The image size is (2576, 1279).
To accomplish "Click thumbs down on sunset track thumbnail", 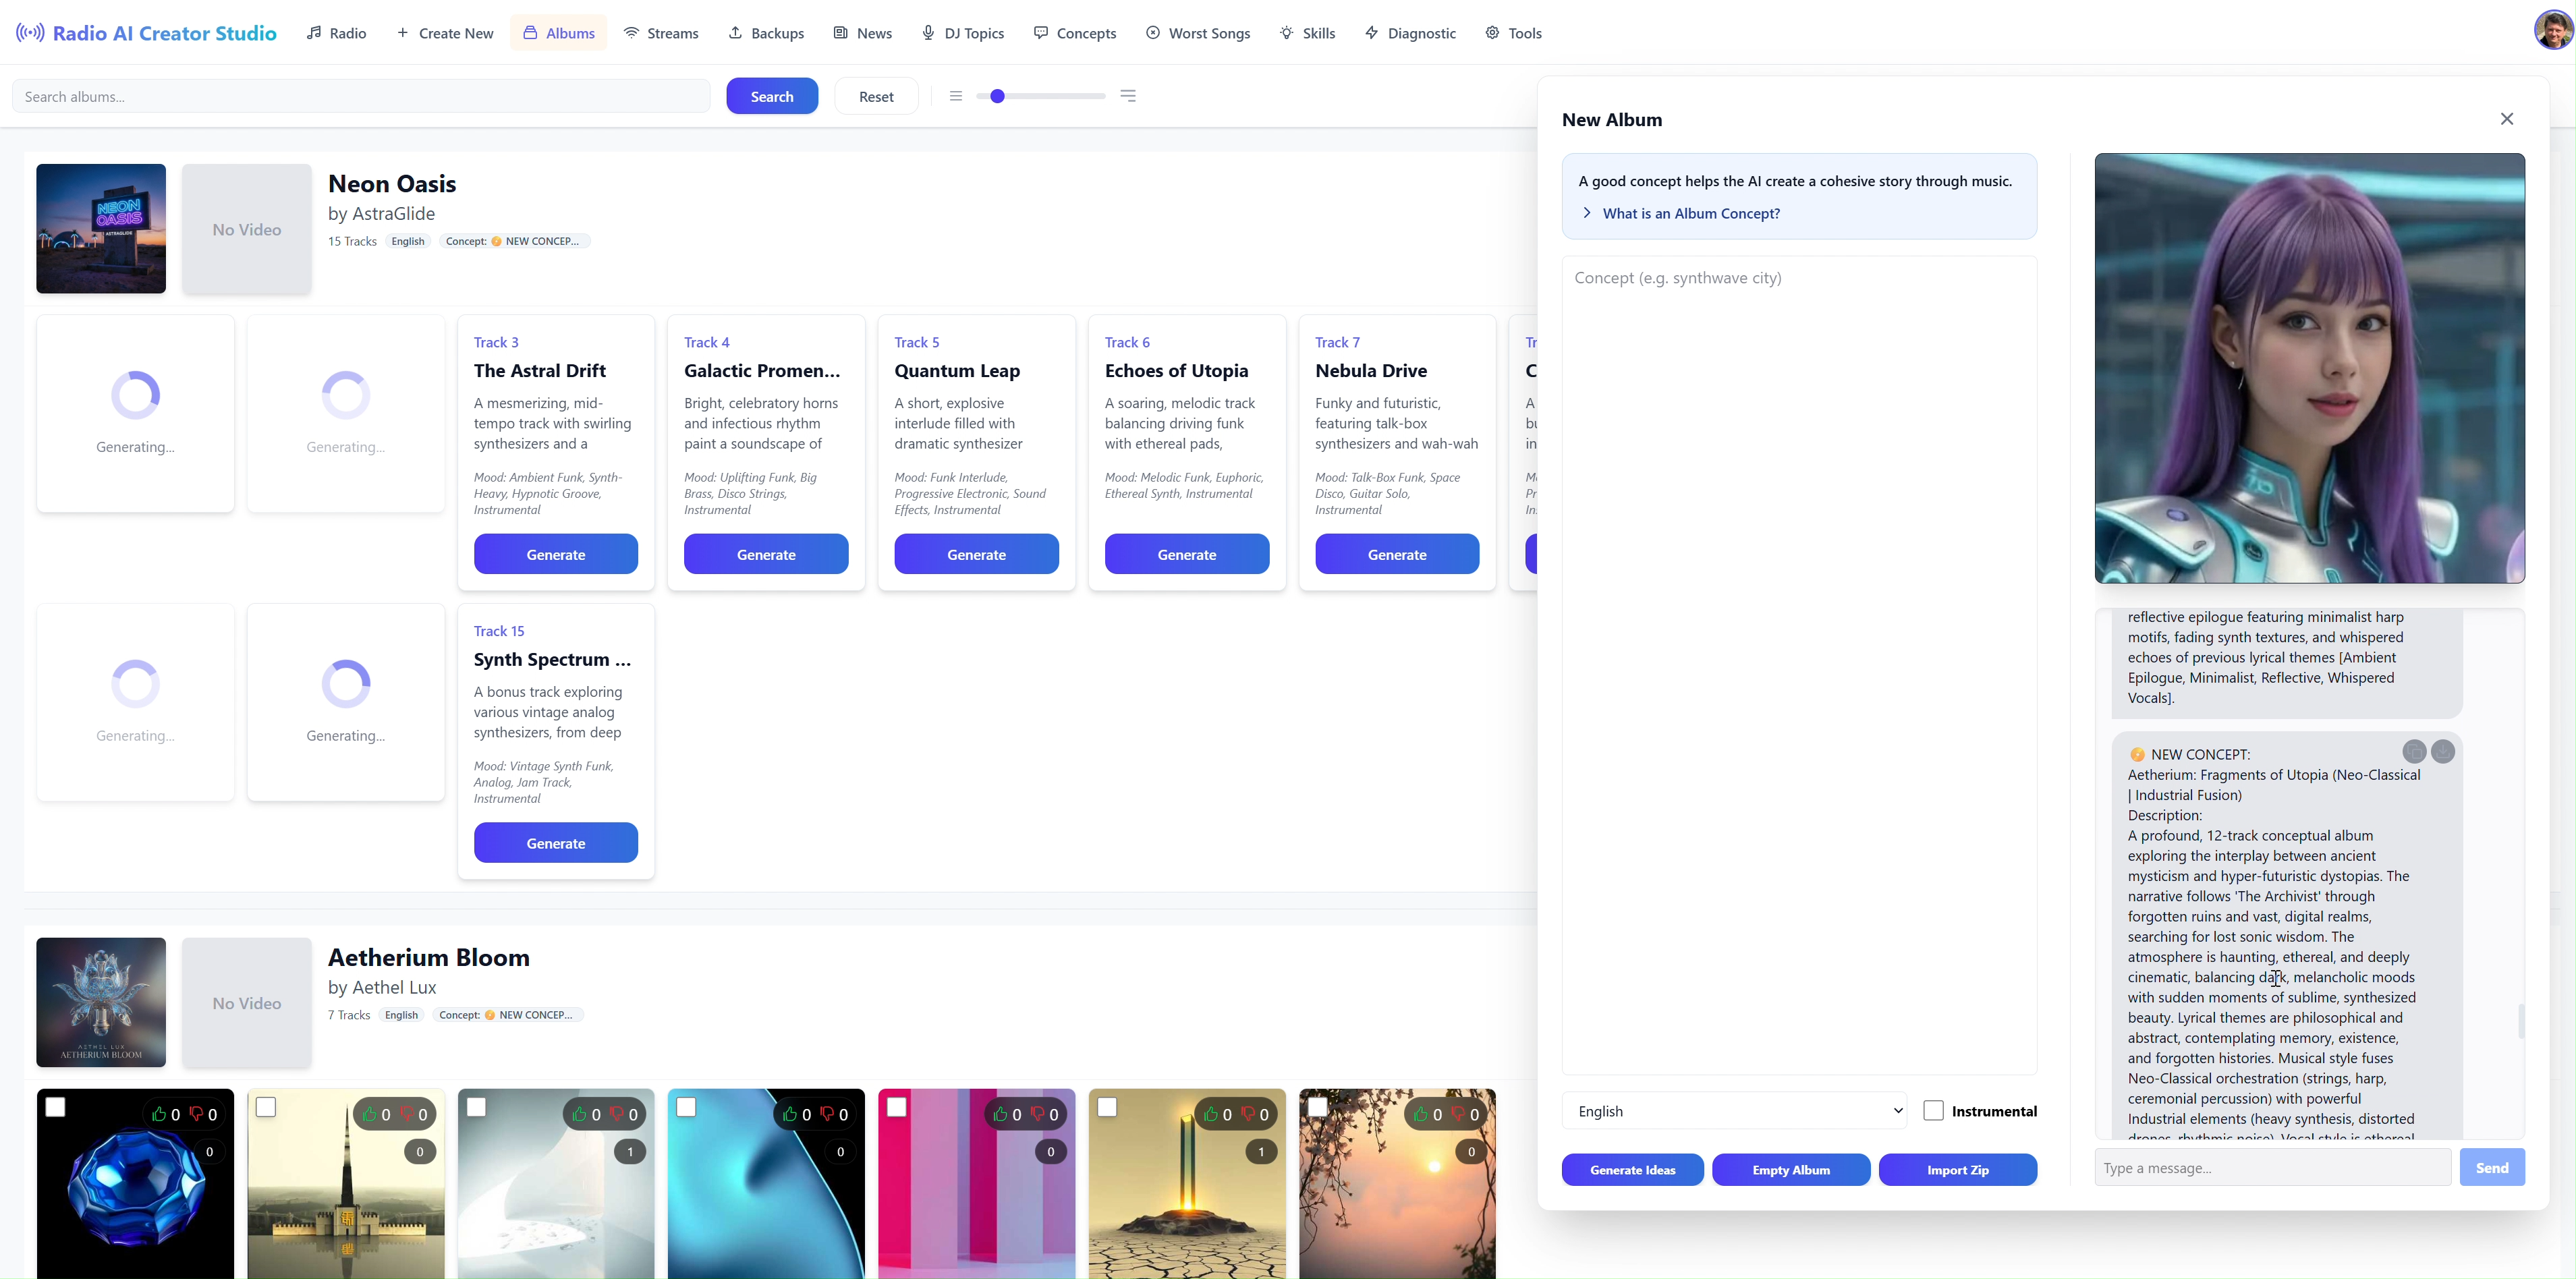I will click(x=1458, y=1114).
